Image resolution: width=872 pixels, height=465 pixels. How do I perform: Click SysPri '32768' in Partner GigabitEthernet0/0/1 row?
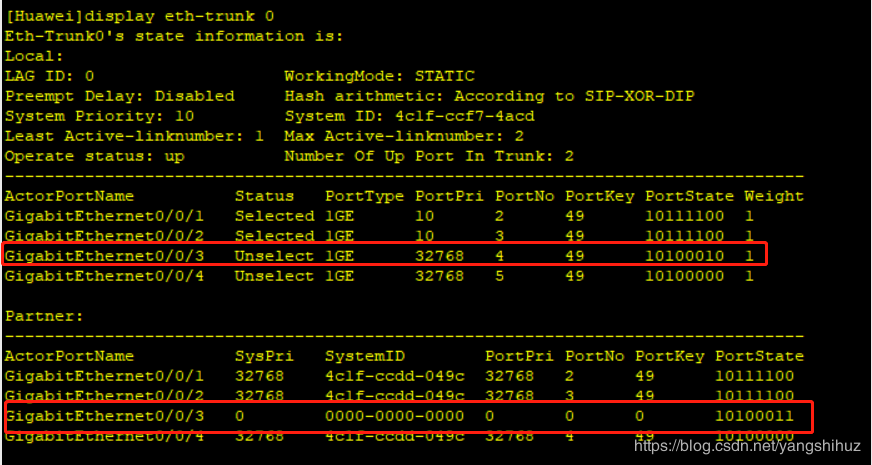pyautogui.click(x=259, y=377)
